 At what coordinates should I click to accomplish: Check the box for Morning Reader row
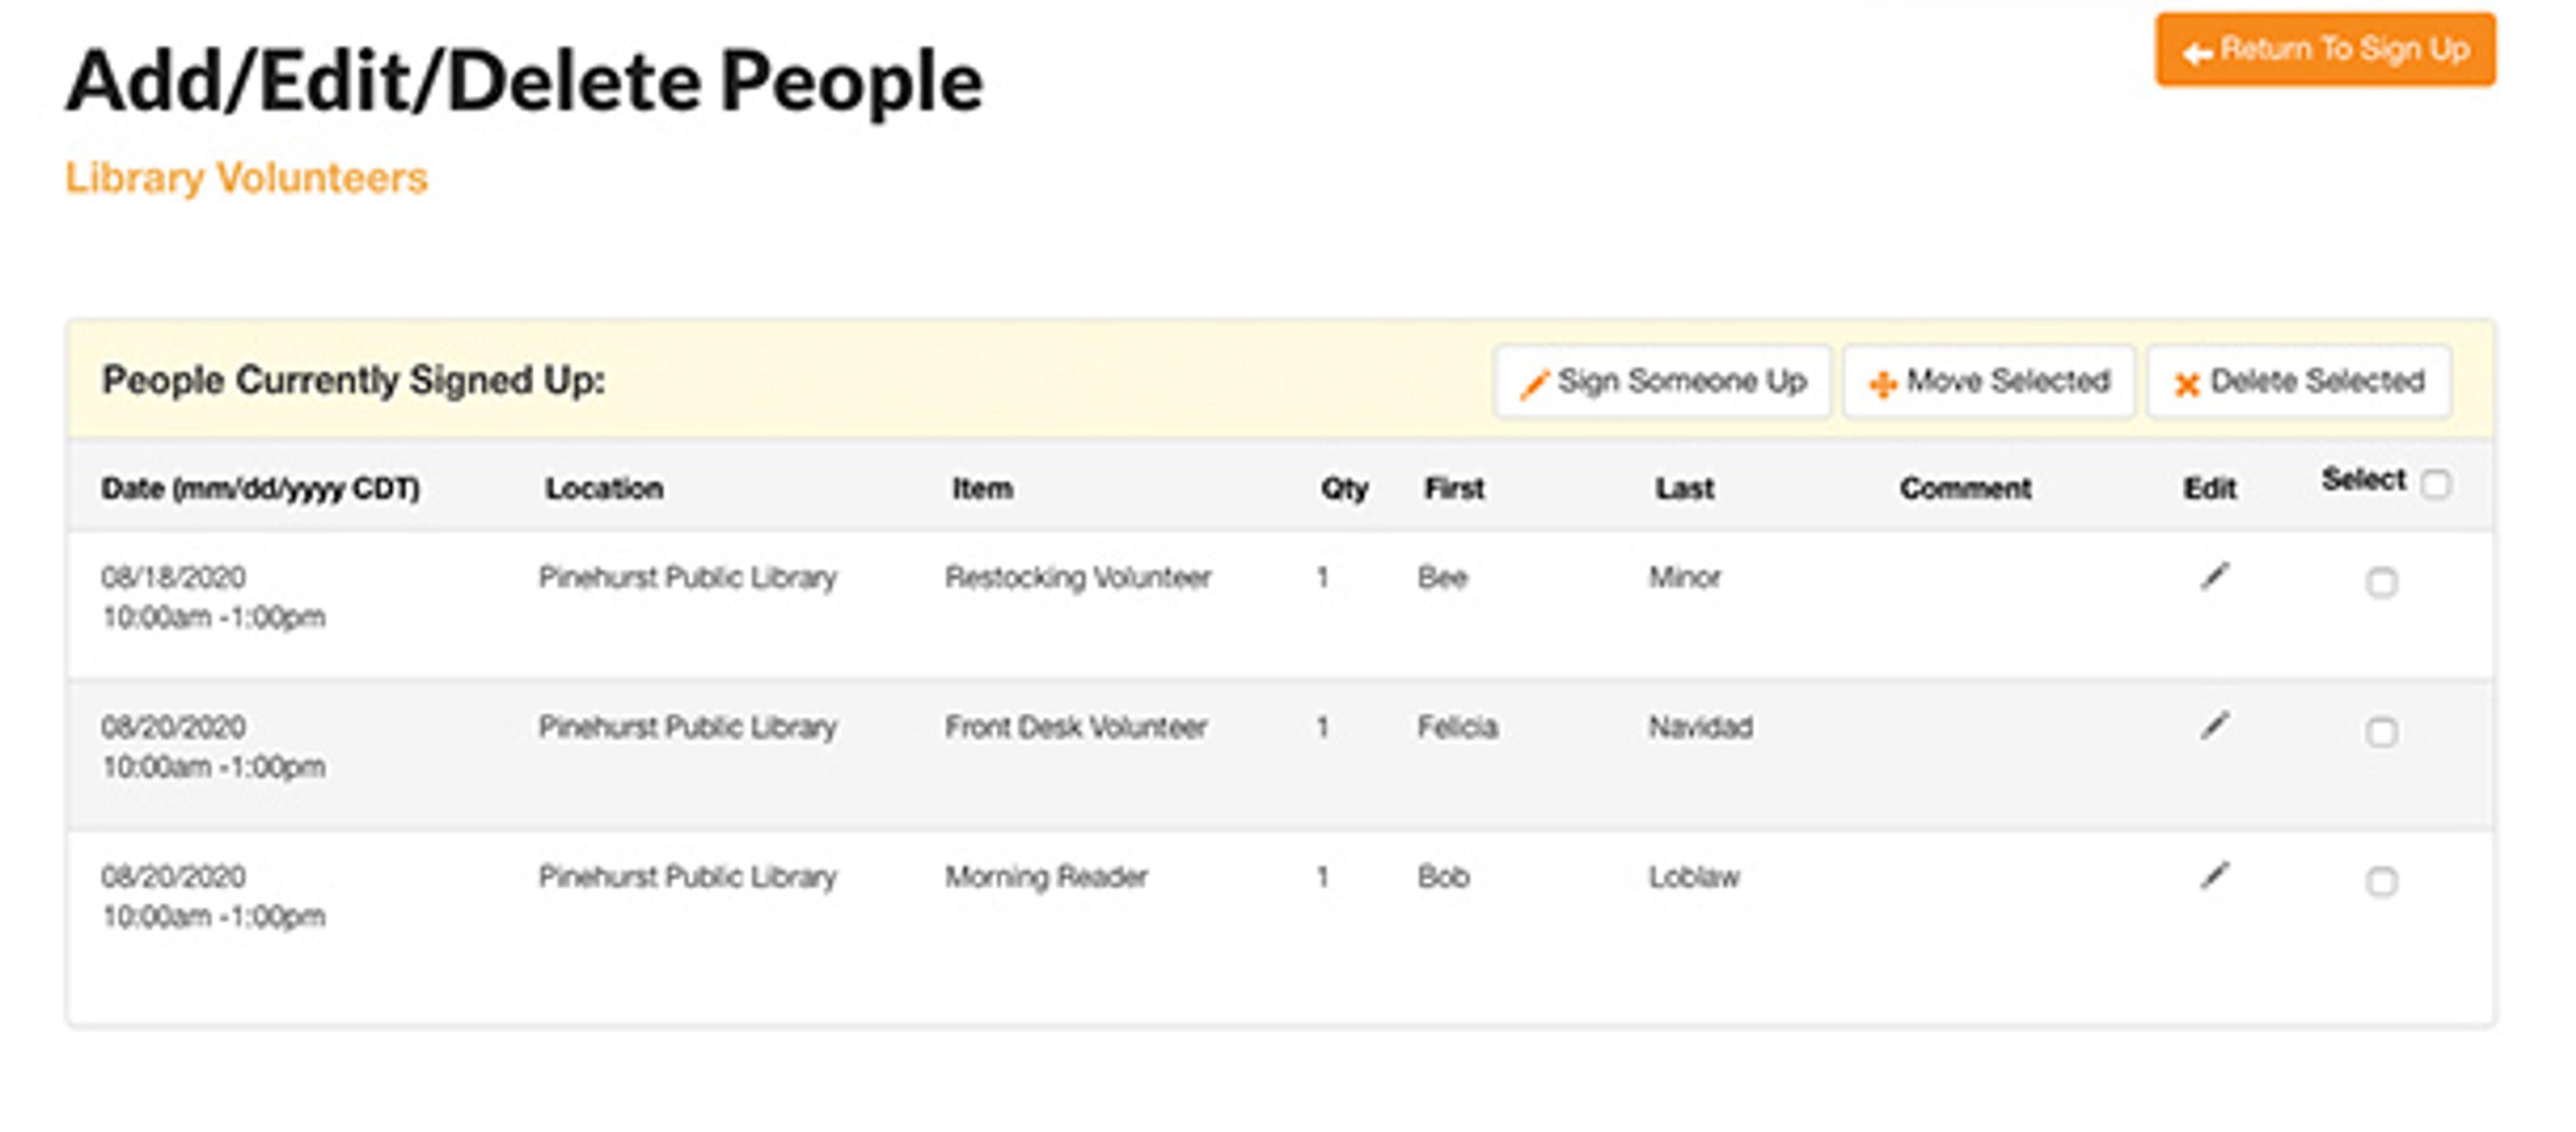[2381, 882]
